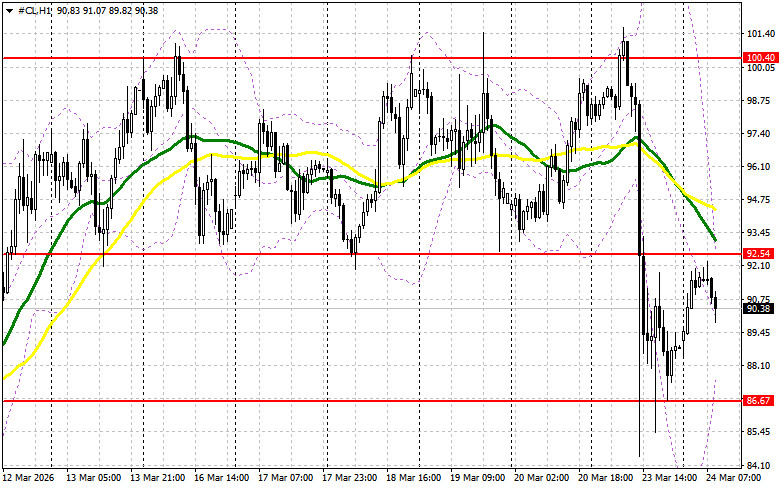Select the red 86.67 price tag
781x489 pixels.
pyautogui.click(x=760, y=400)
